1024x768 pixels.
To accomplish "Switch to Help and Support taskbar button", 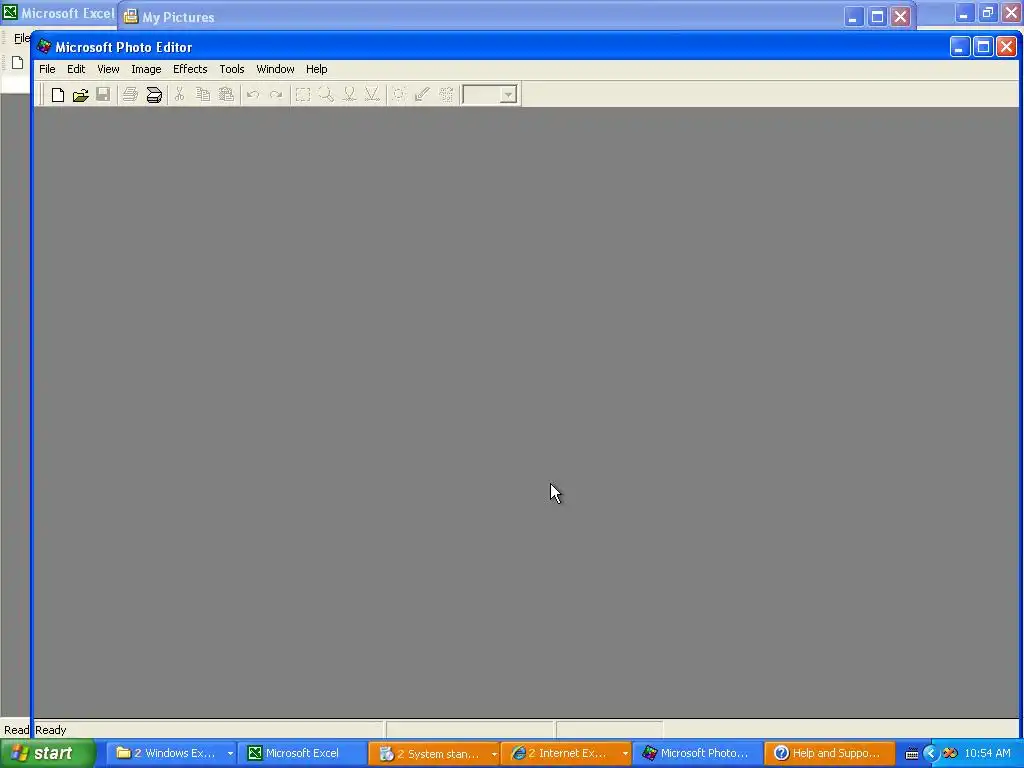I will pos(828,754).
